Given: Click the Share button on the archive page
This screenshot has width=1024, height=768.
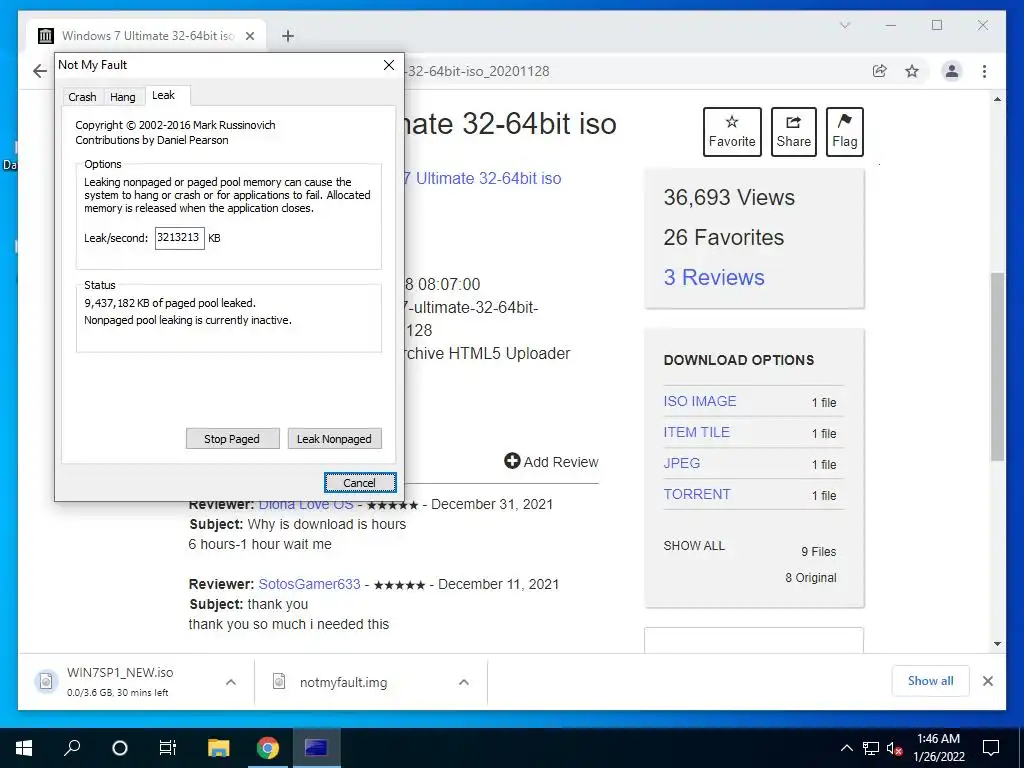Looking at the screenshot, I should pyautogui.click(x=793, y=132).
